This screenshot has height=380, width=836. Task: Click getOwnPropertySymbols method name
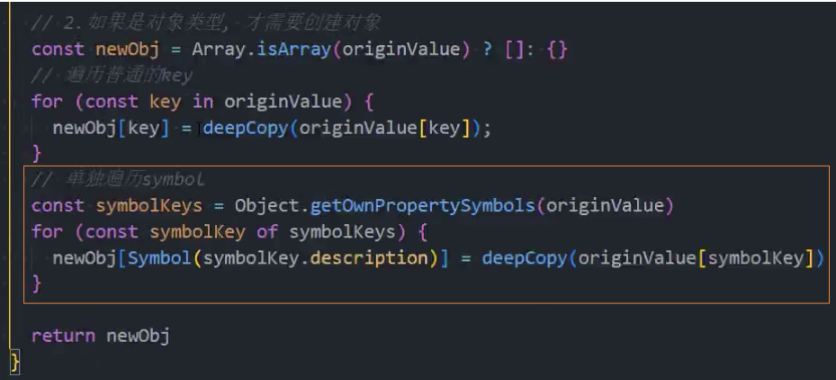[x=423, y=206]
